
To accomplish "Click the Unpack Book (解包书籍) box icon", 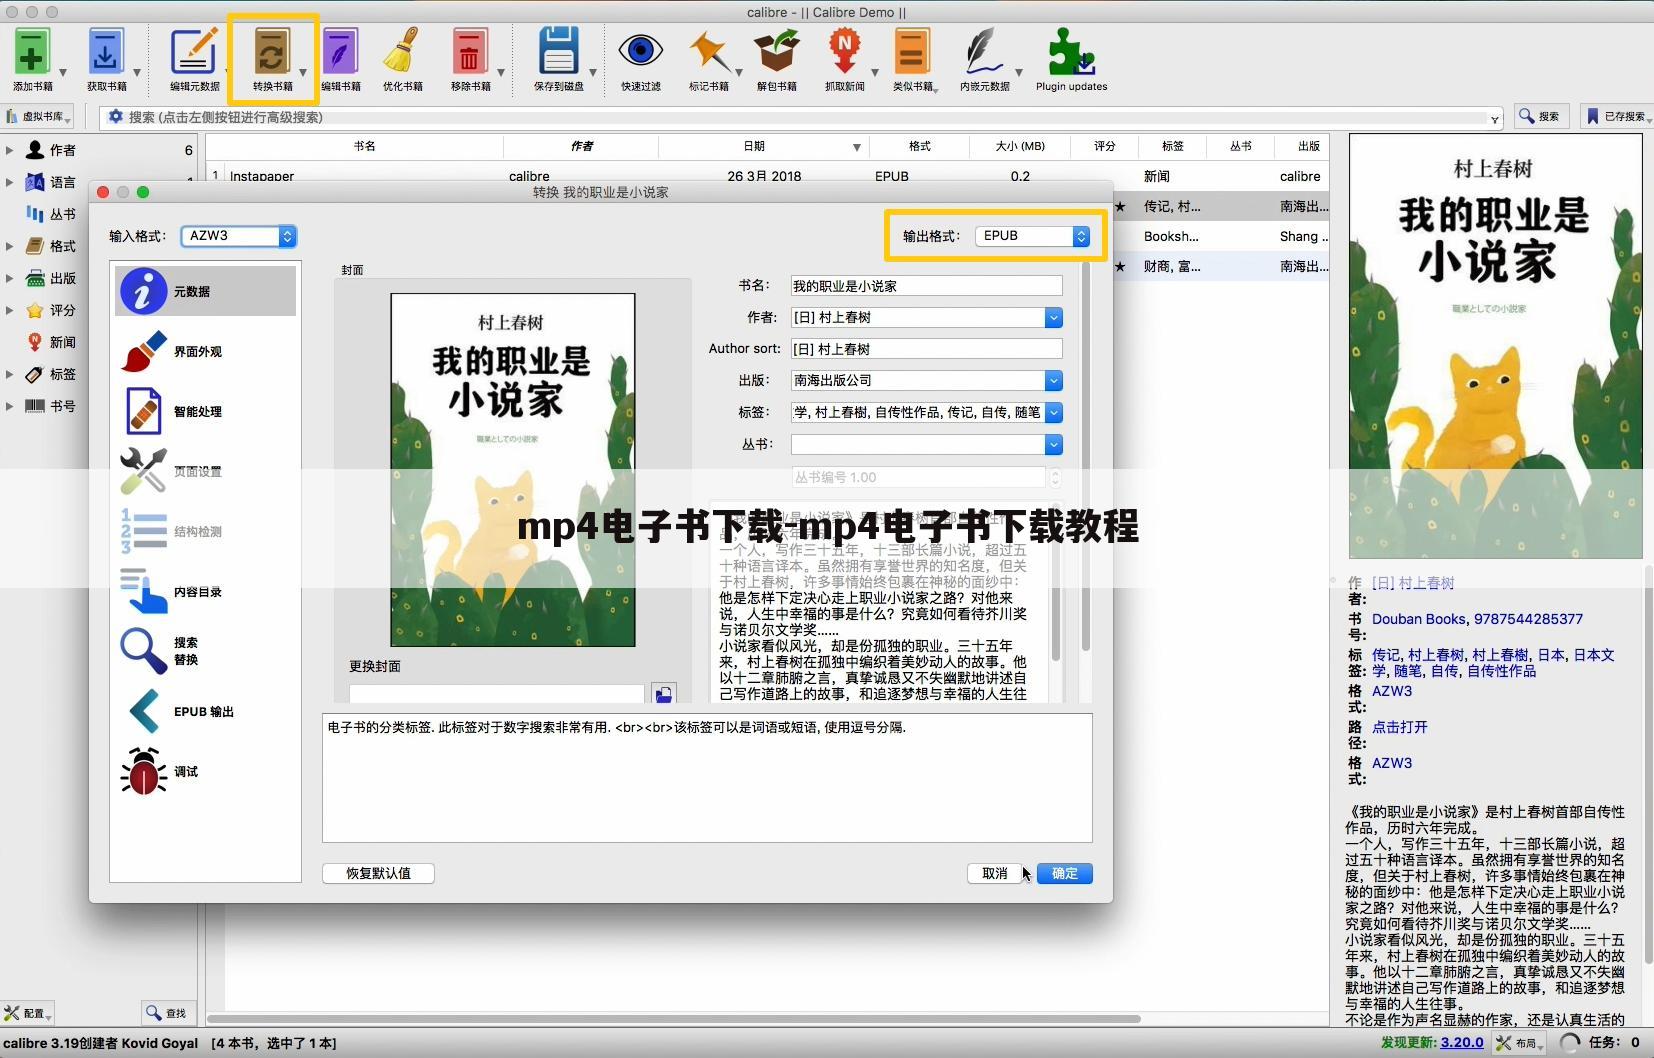I will click(x=777, y=52).
